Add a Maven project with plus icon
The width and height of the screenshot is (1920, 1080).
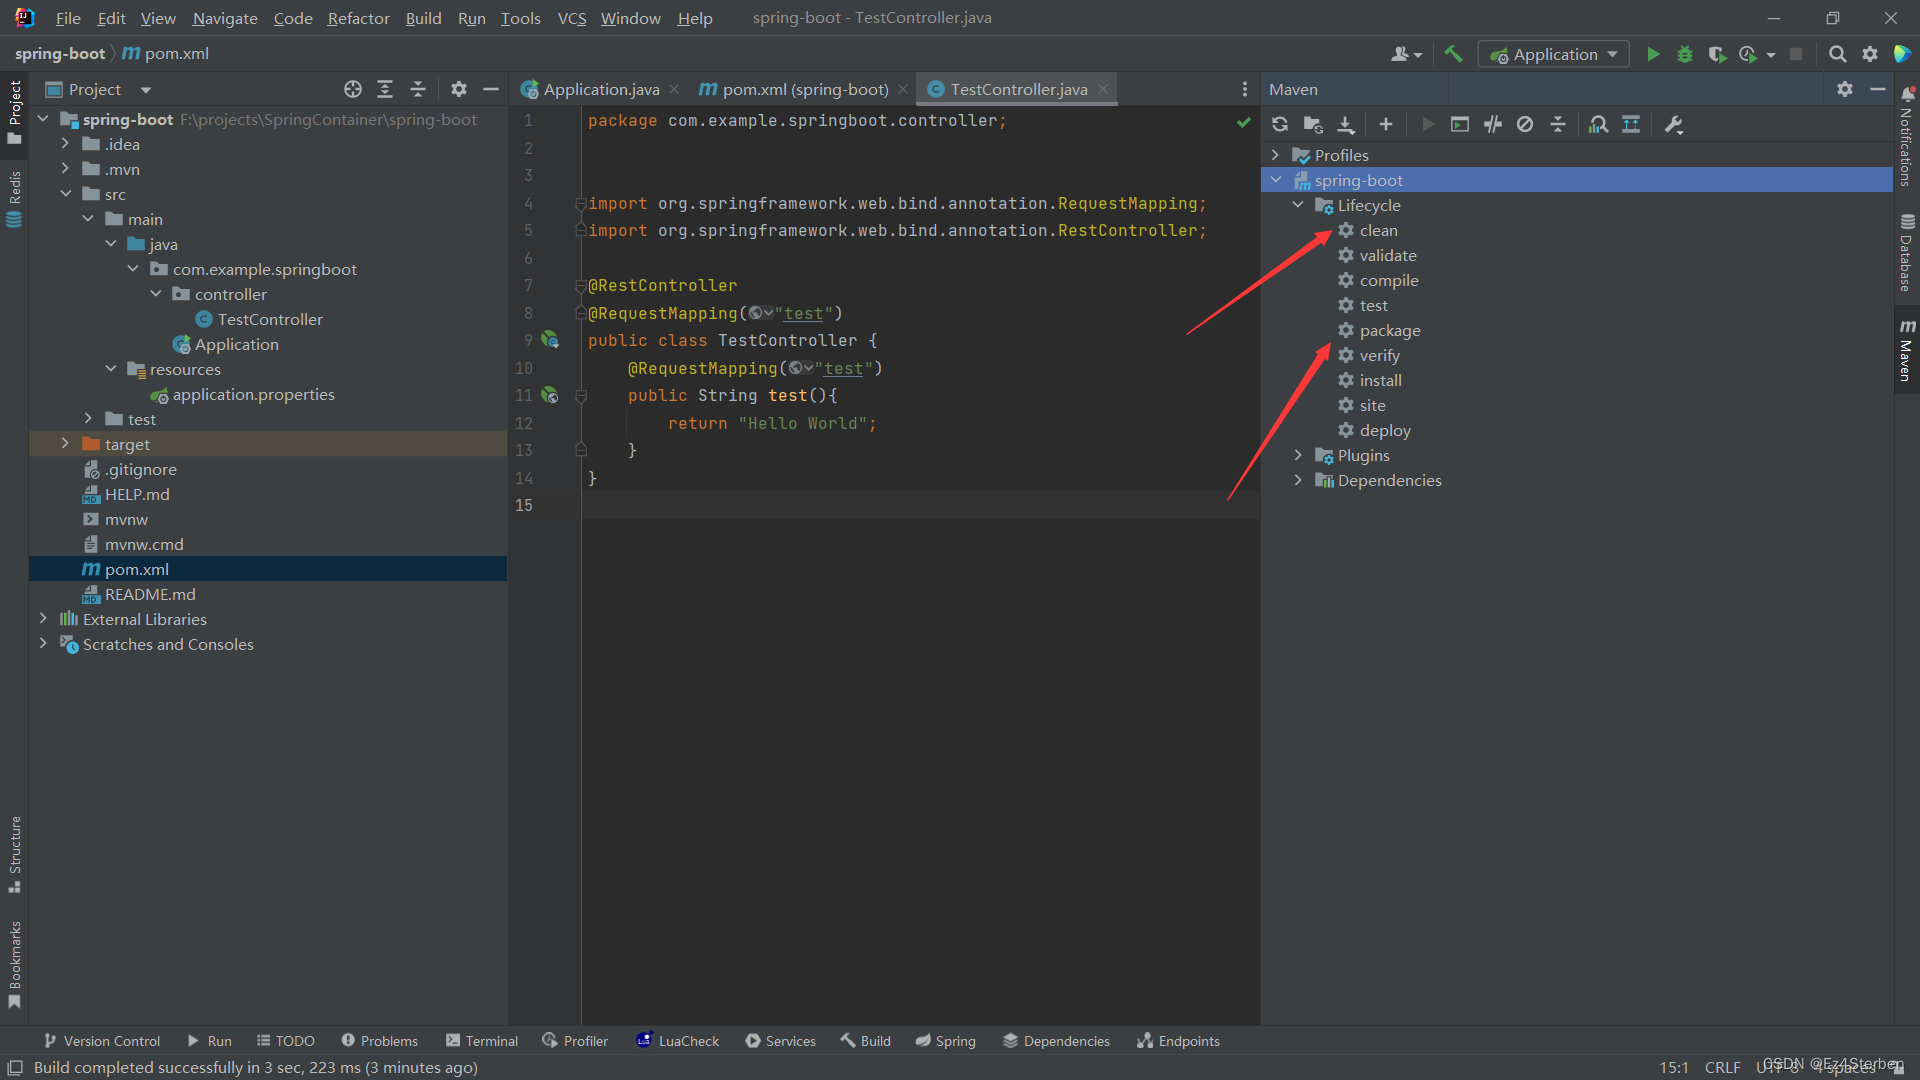(1385, 125)
